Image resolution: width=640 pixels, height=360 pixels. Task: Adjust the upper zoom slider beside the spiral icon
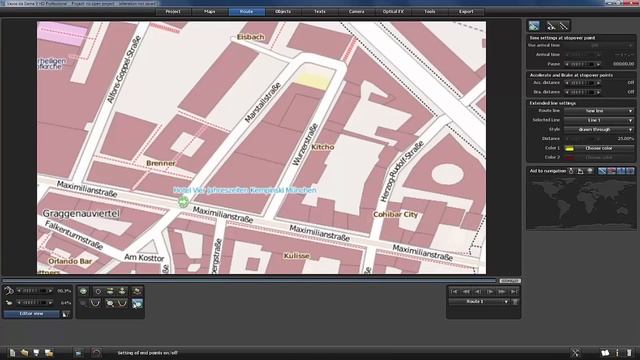coord(34,291)
